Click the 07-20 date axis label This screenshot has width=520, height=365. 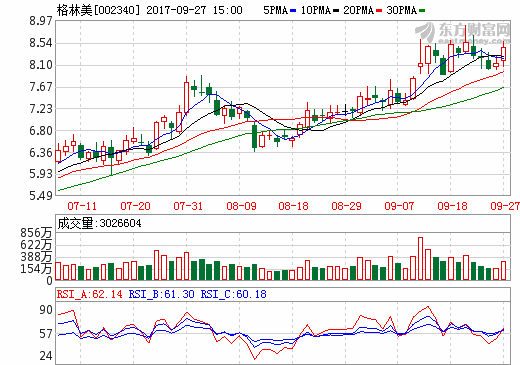pyautogui.click(x=135, y=206)
